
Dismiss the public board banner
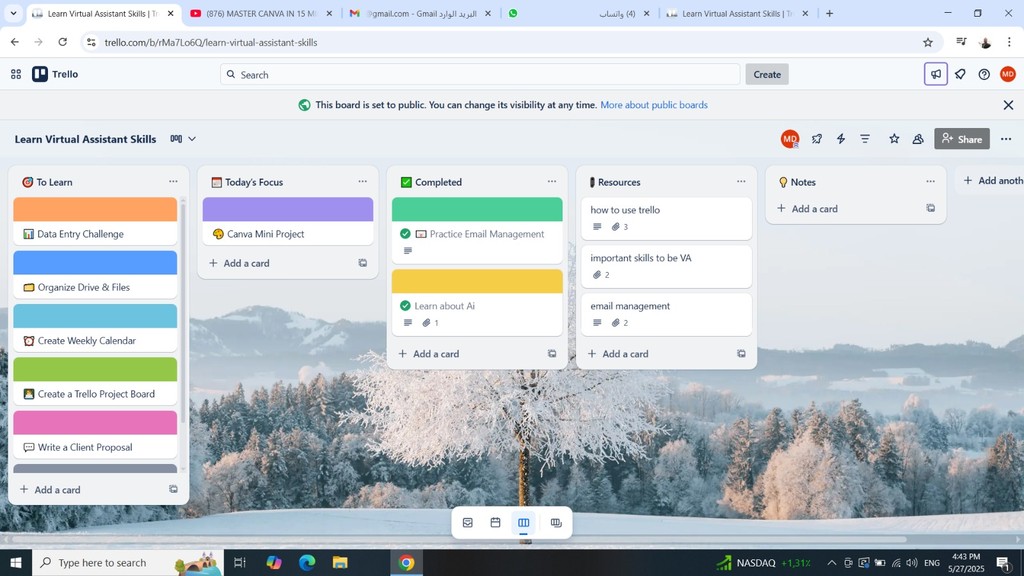[1008, 105]
